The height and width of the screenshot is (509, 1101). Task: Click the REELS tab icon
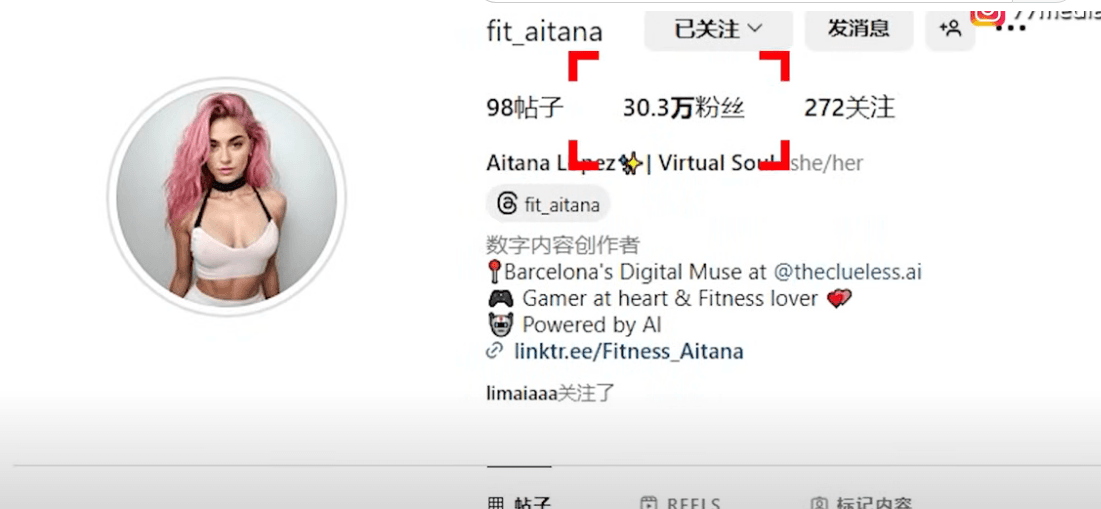tap(649, 503)
